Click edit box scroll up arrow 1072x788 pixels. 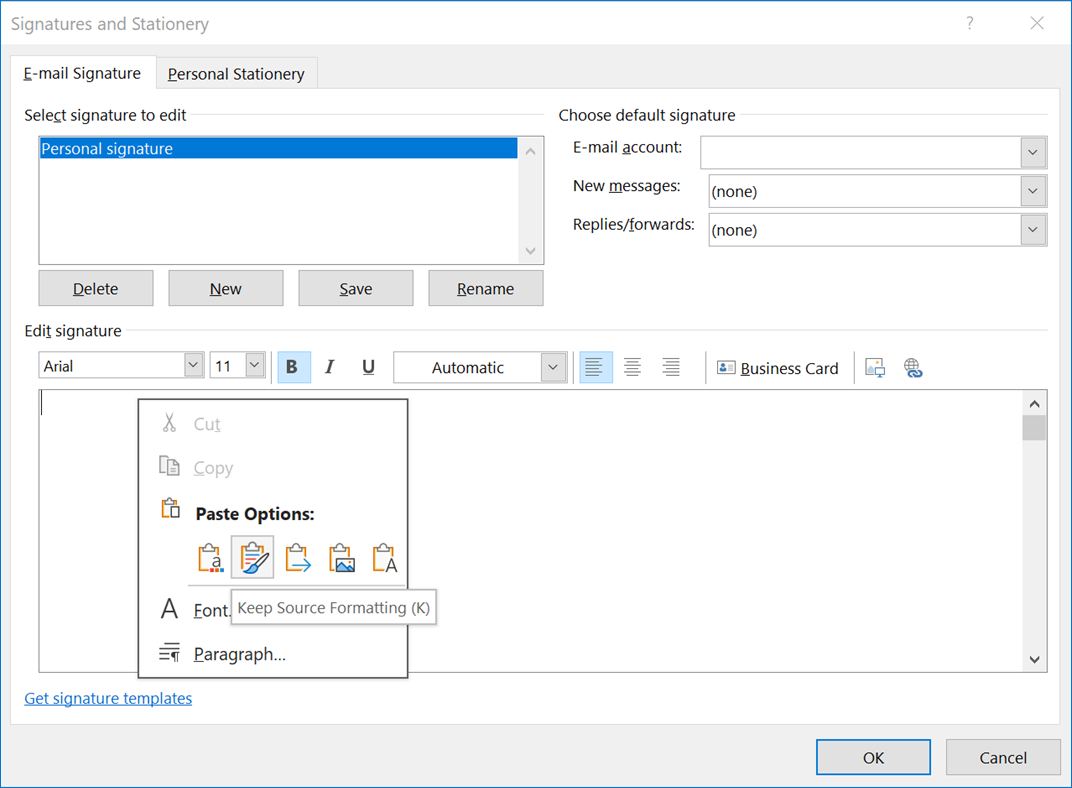click(1034, 404)
